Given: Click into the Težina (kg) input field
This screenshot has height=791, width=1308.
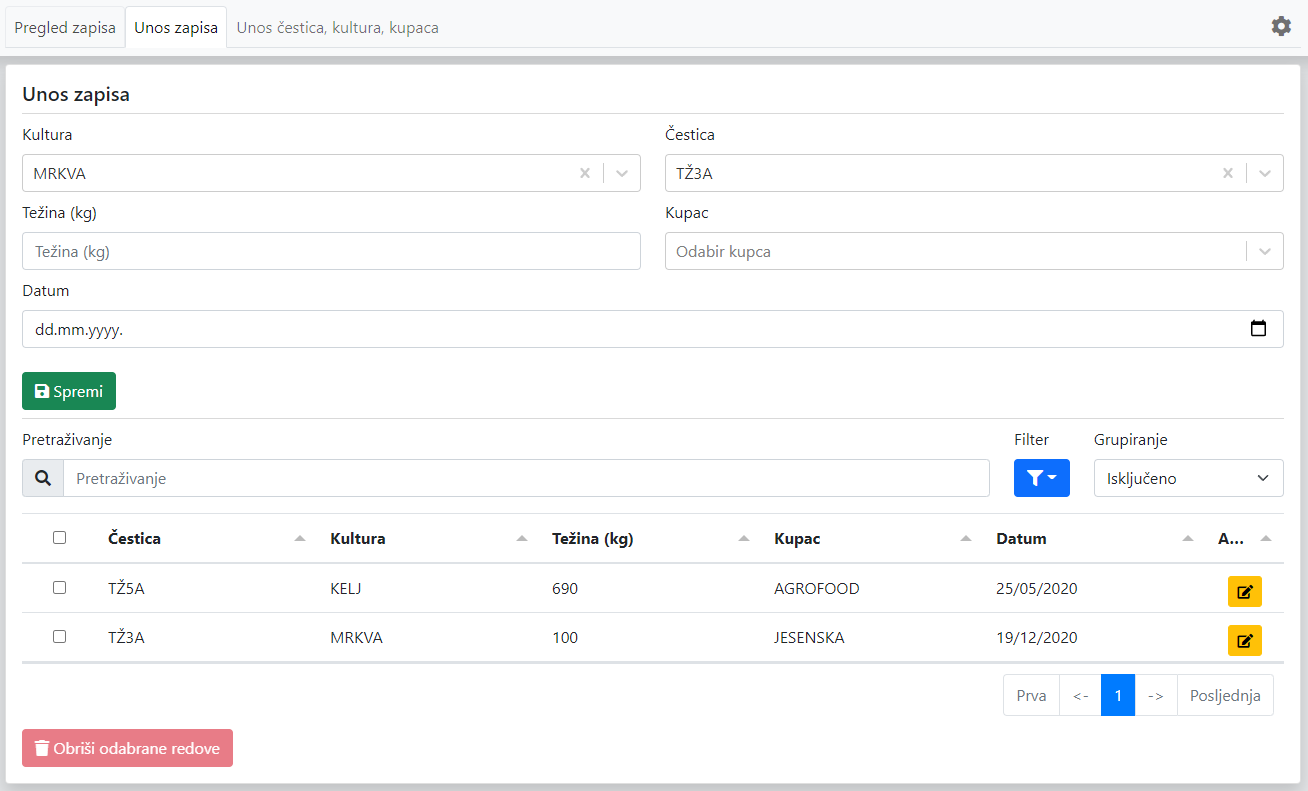Looking at the screenshot, I should tap(331, 252).
